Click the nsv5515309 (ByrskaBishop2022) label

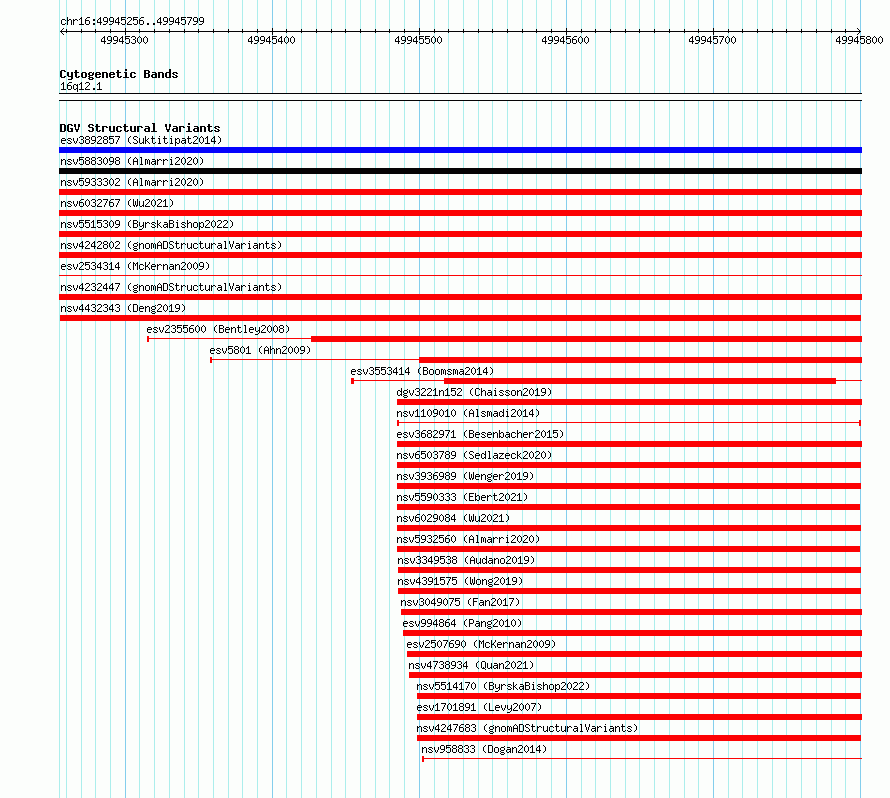(147, 224)
